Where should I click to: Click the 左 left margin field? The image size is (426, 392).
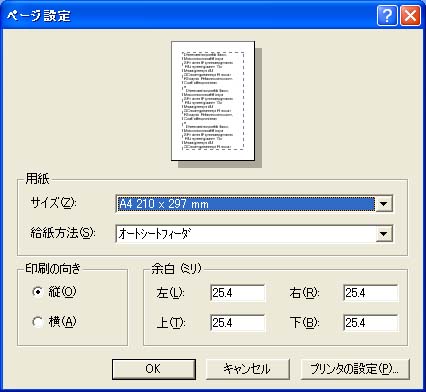pos(238,293)
